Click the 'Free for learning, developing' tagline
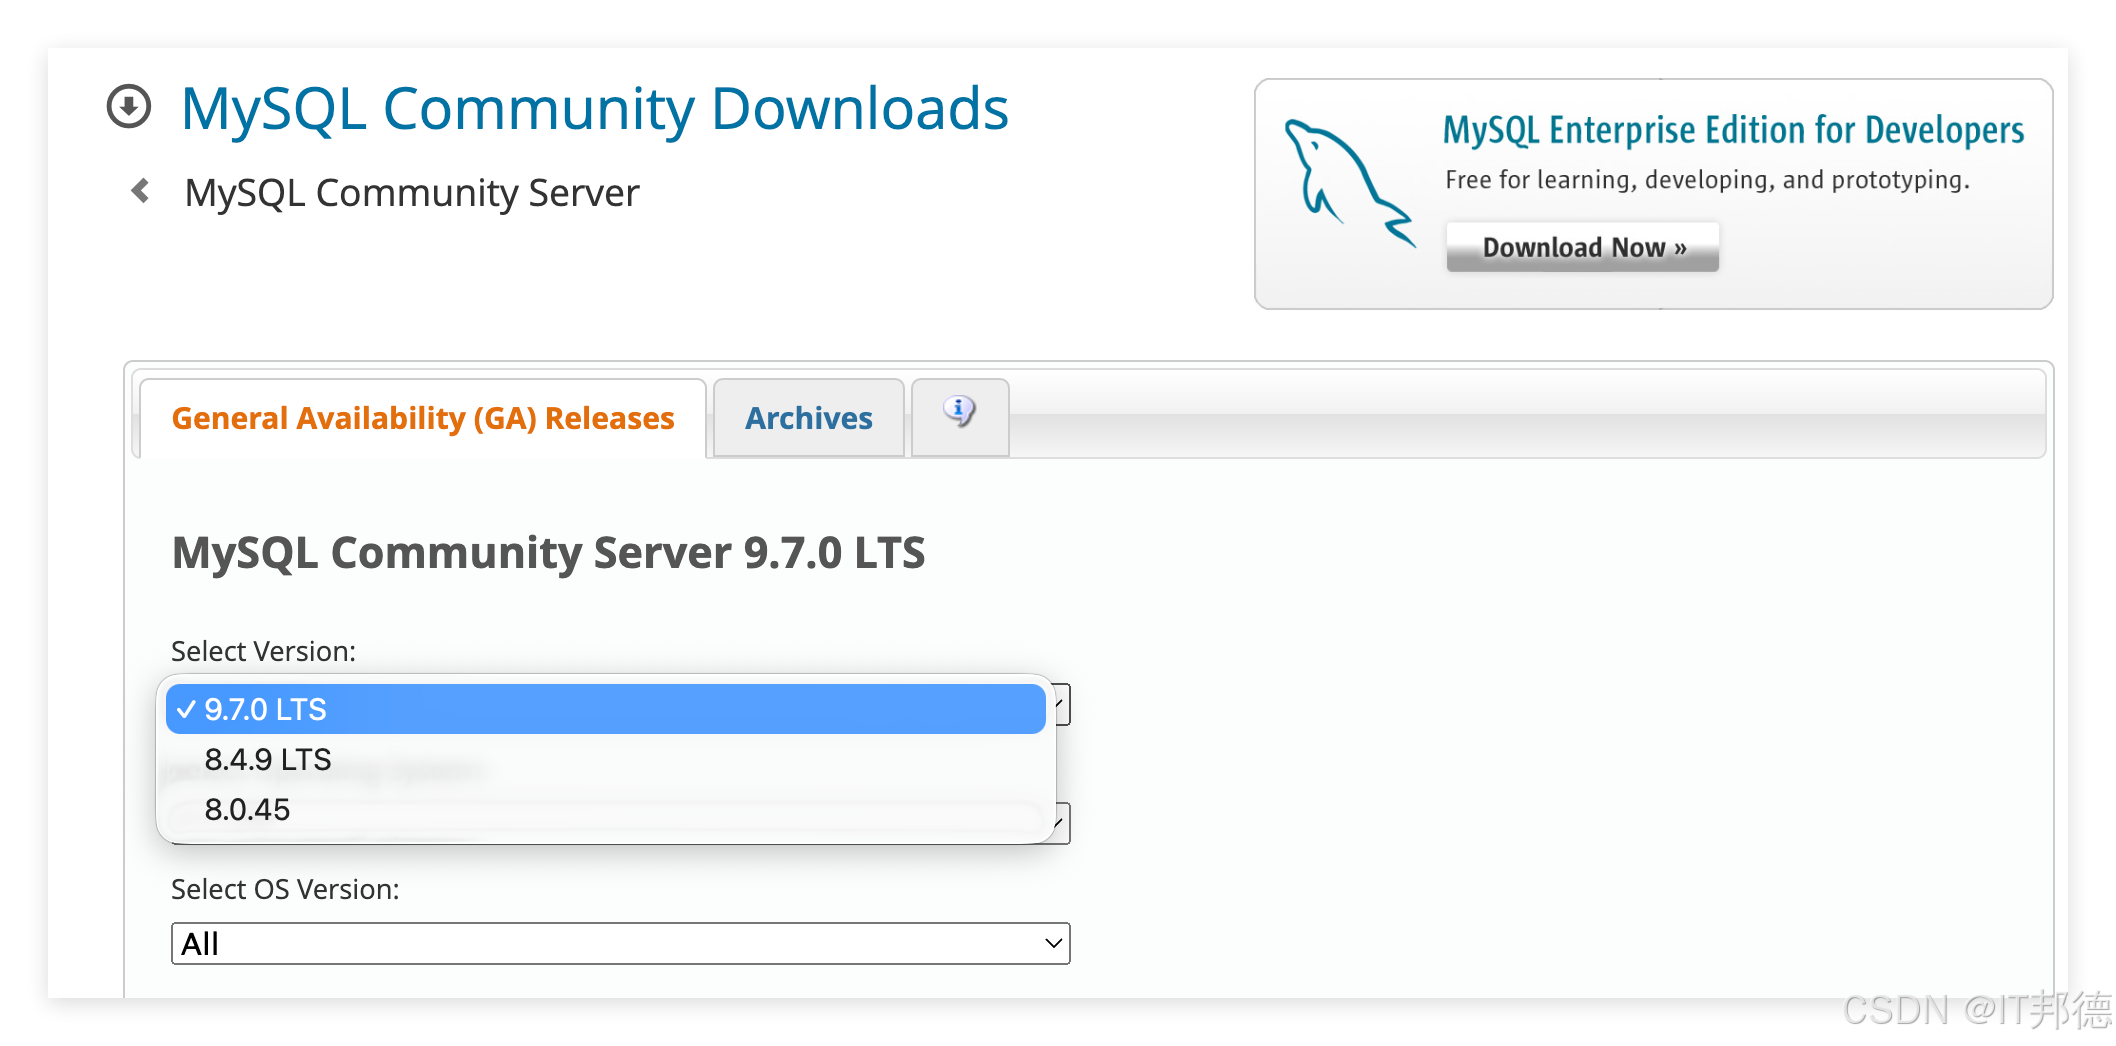2116x1046 pixels. (1707, 180)
